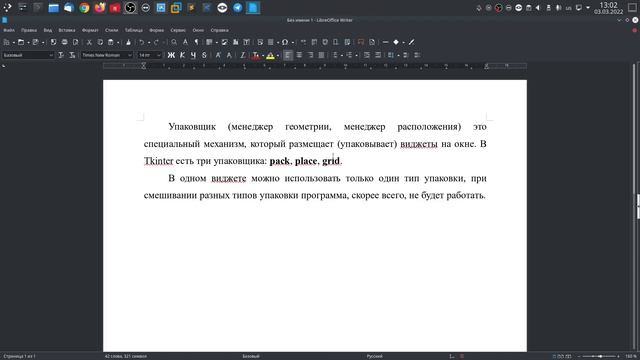Click the Basic Shapes diamond icon
640x360 pixels.
coord(396,42)
